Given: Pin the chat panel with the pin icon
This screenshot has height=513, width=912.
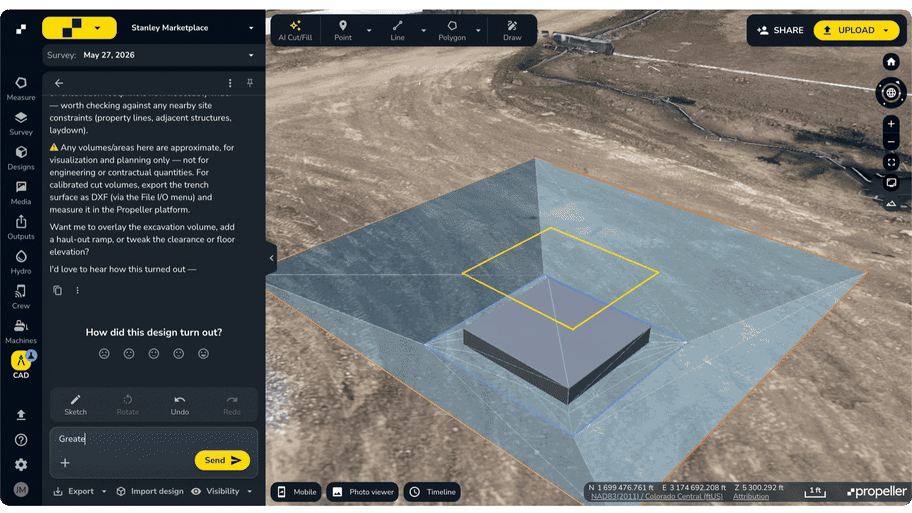Looking at the screenshot, I should pyautogui.click(x=250, y=83).
